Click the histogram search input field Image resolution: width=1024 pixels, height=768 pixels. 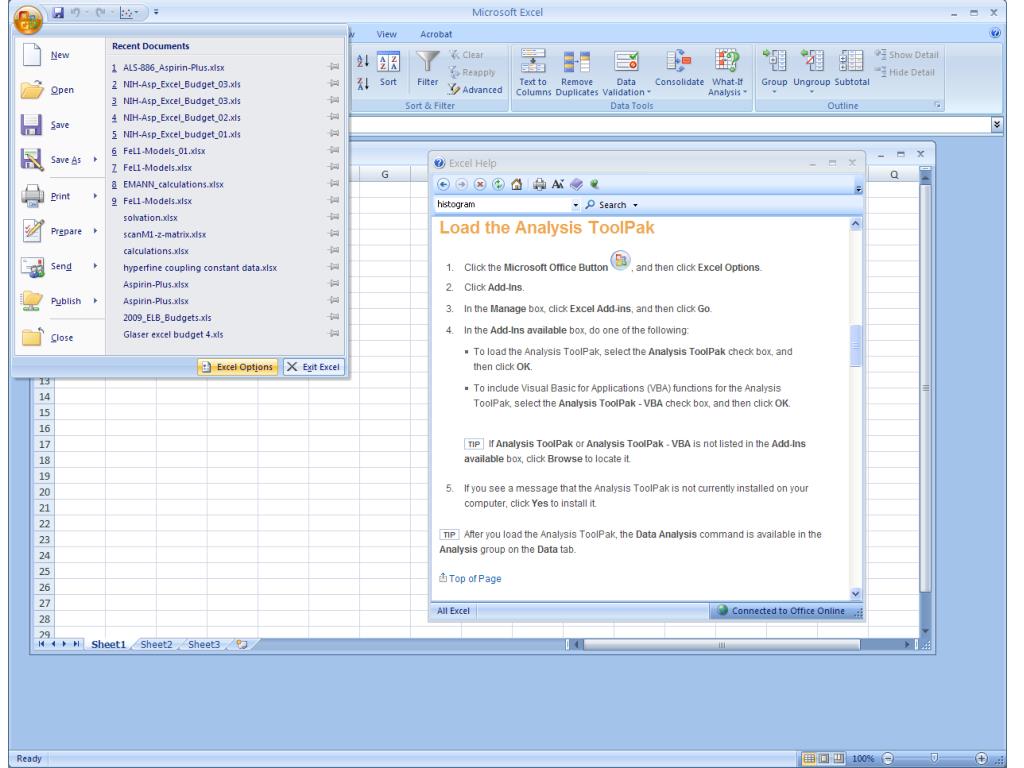tap(502, 204)
